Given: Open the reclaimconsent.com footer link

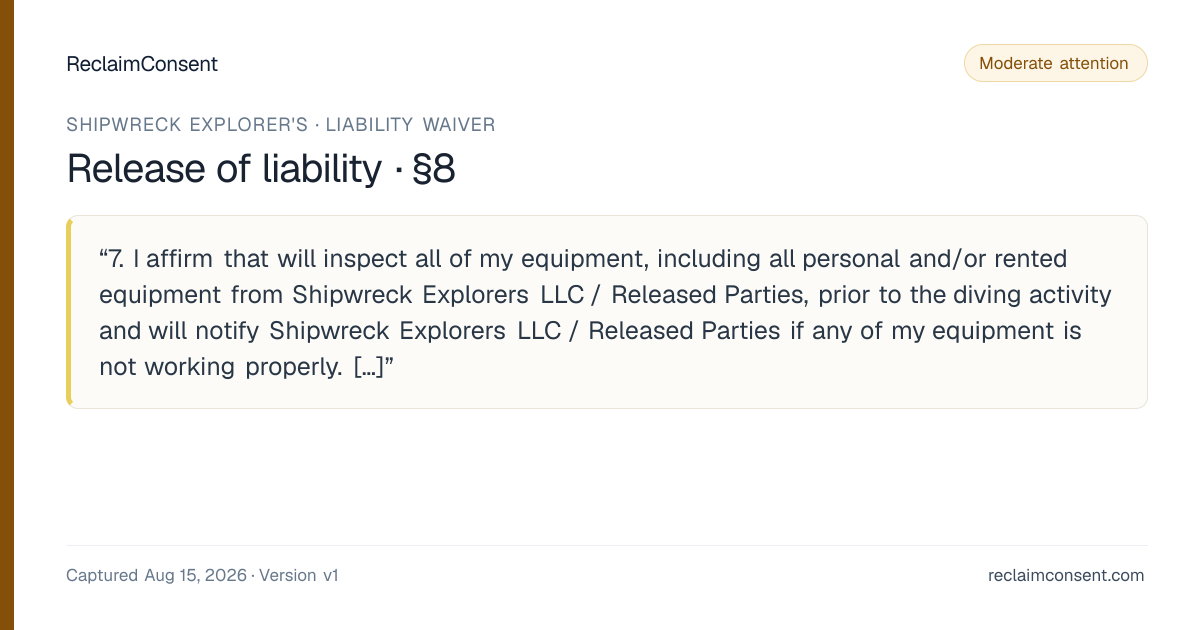Looking at the screenshot, I should [x=1066, y=575].
